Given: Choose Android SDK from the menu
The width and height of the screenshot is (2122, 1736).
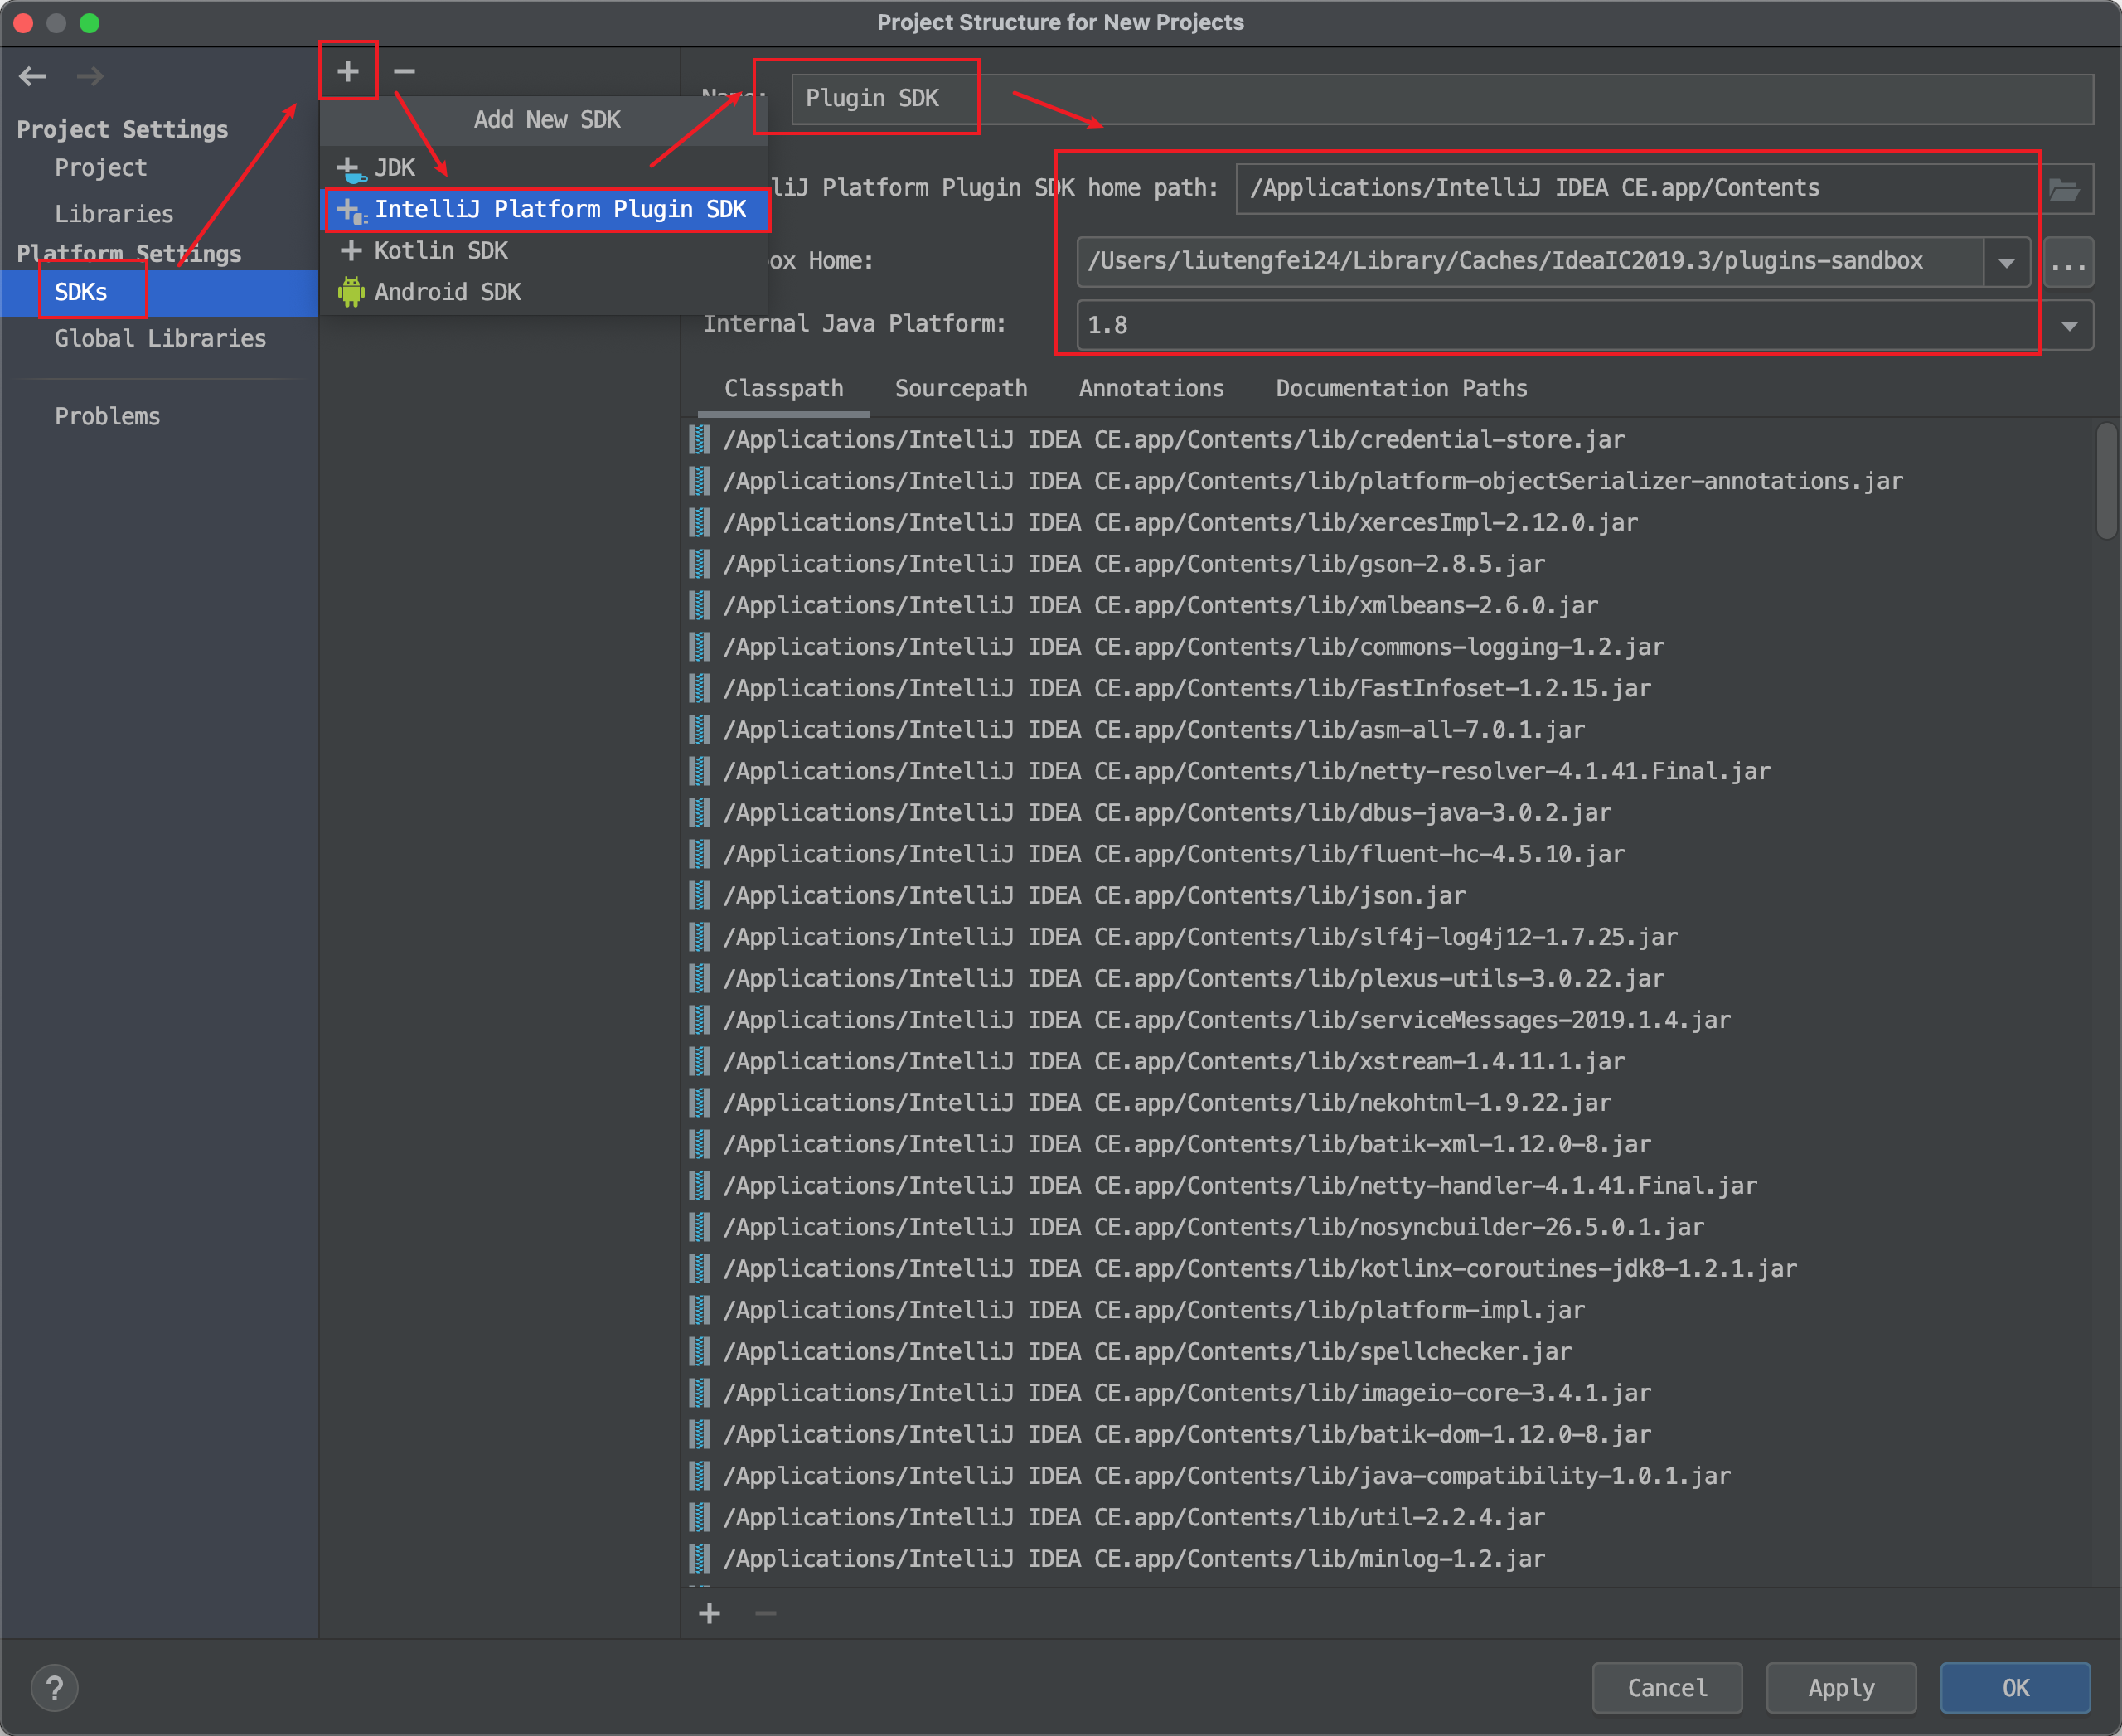Looking at the screenshot, I should coord(544,292).
